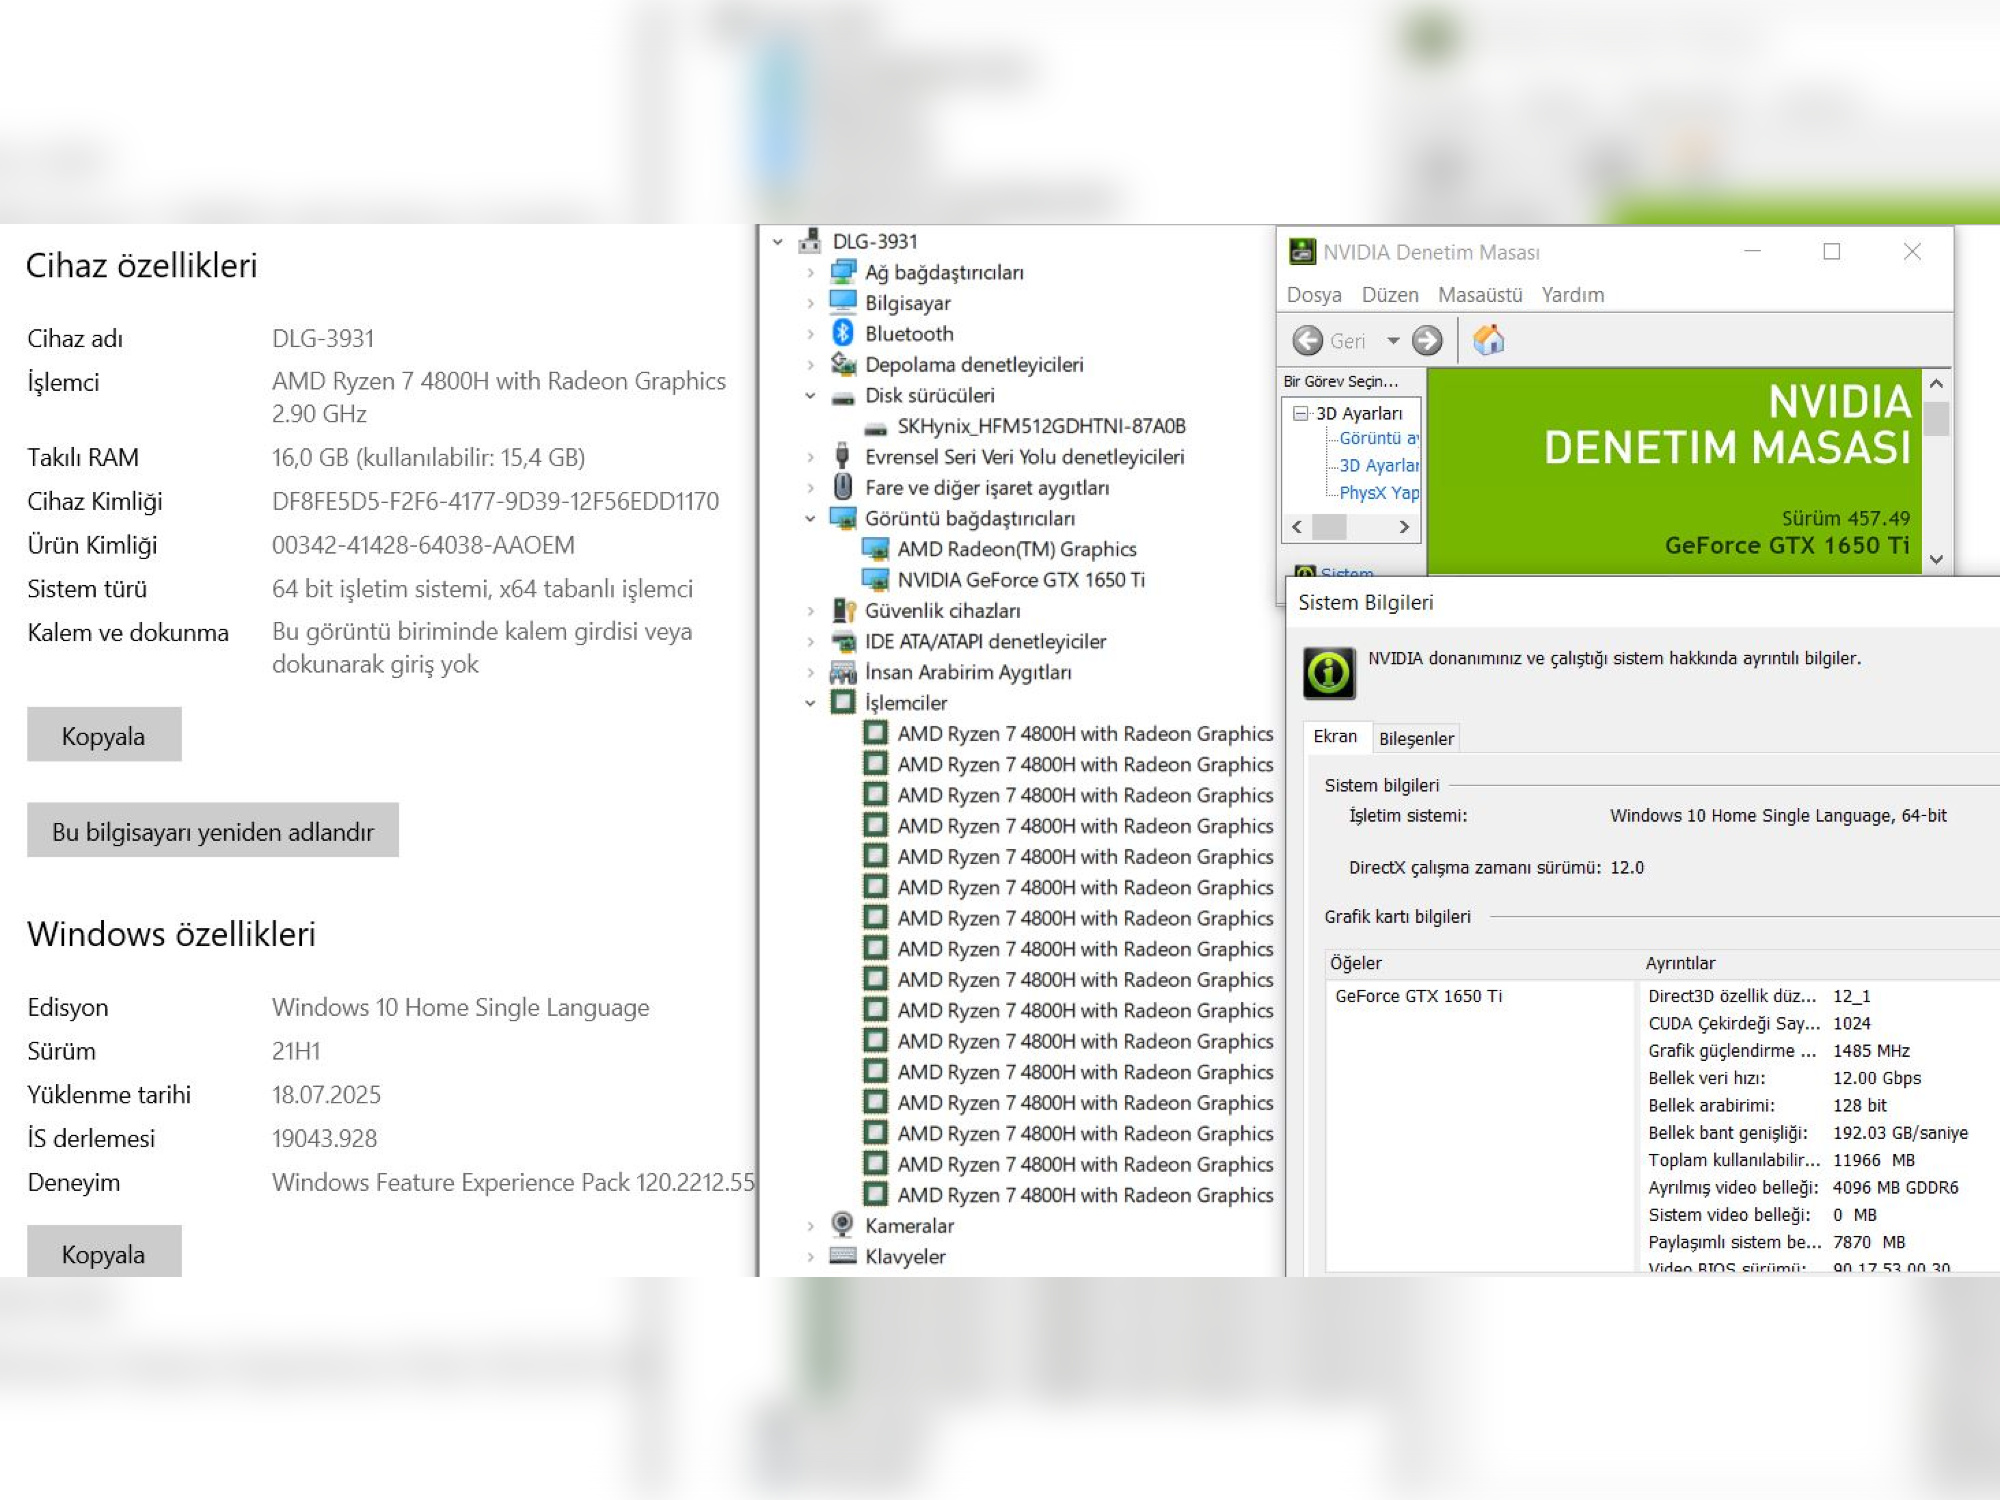Expand the Güvenlik cihazları node

tap(810, 611)
